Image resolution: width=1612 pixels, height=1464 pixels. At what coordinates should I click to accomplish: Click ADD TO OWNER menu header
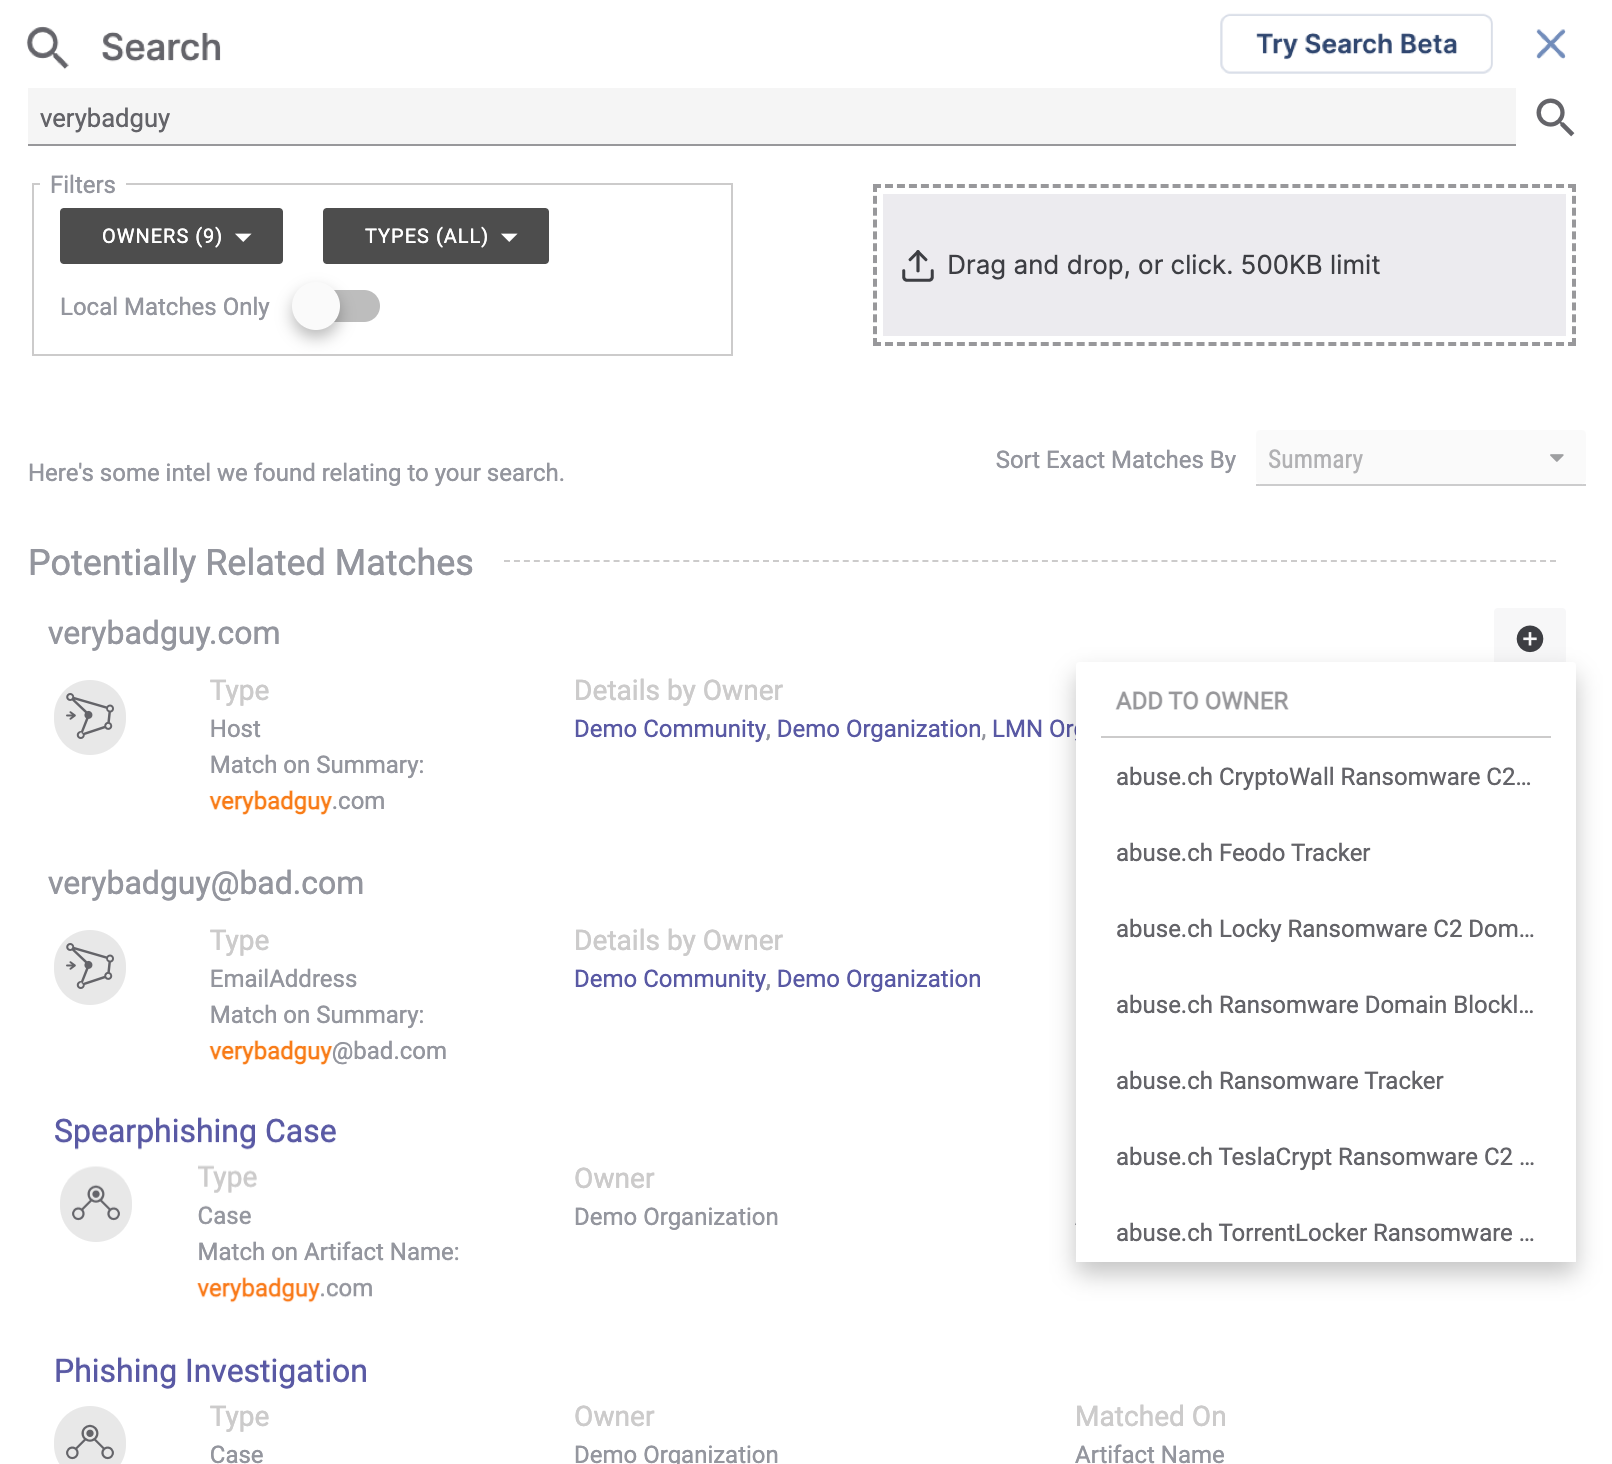click(x=1202, y=701)
